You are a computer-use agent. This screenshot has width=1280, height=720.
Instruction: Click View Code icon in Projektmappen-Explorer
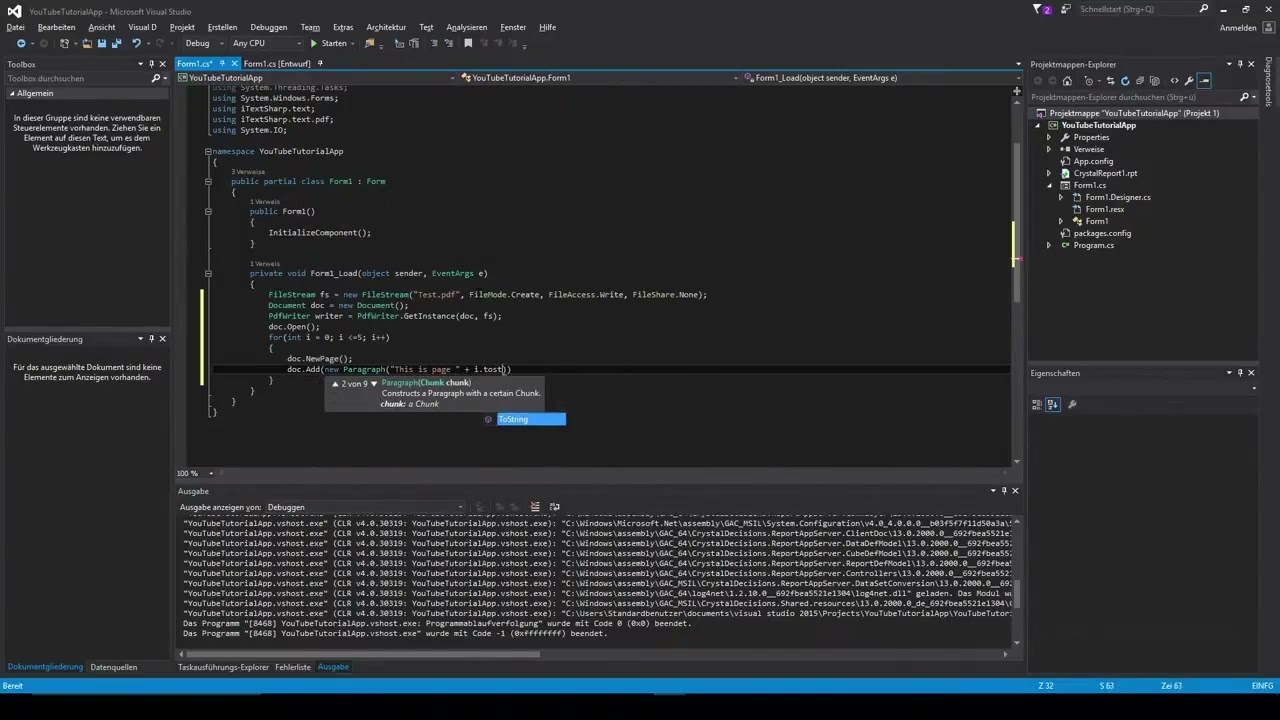(x=1175, y=81)
